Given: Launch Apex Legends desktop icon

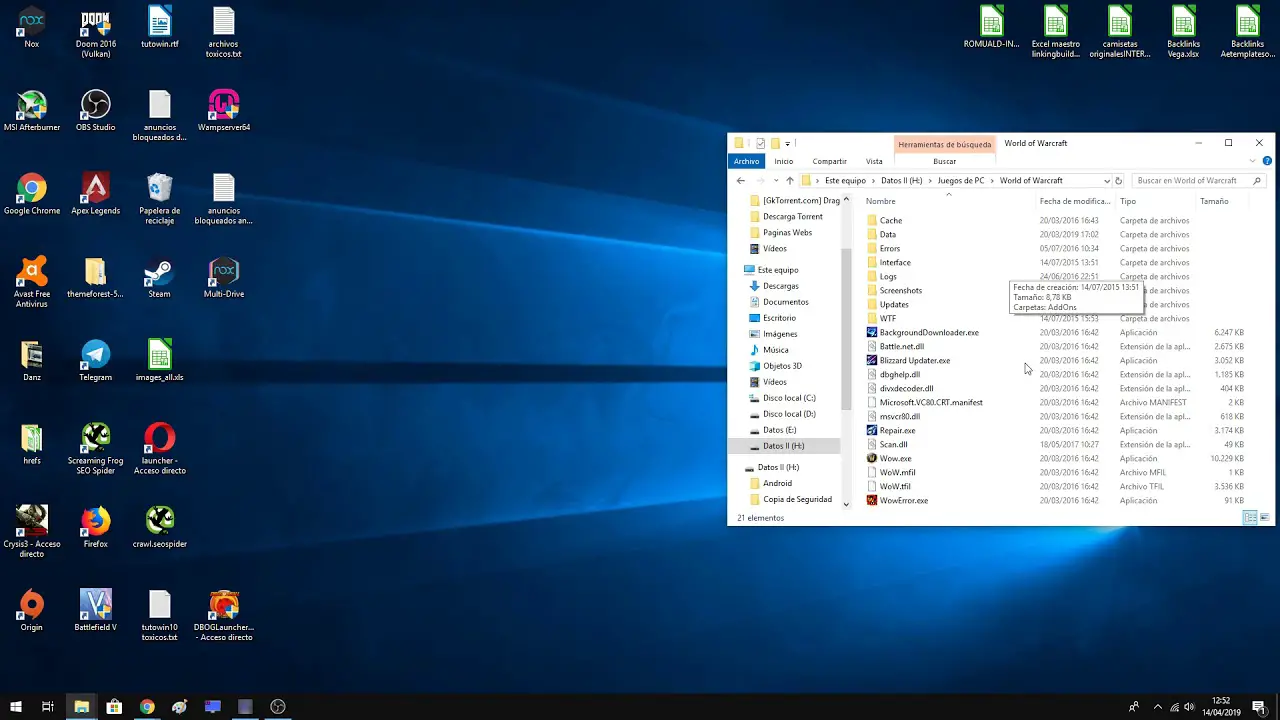Looking at the screenshot, I should (95, 195).
